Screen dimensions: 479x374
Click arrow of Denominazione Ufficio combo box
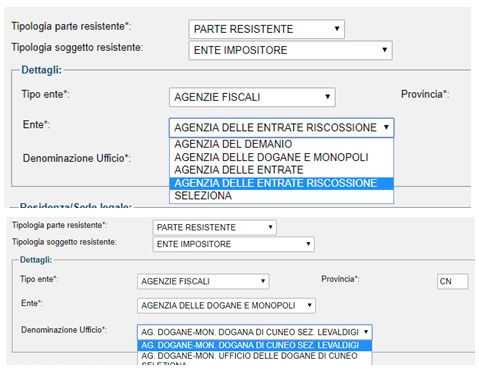(366, 332)
